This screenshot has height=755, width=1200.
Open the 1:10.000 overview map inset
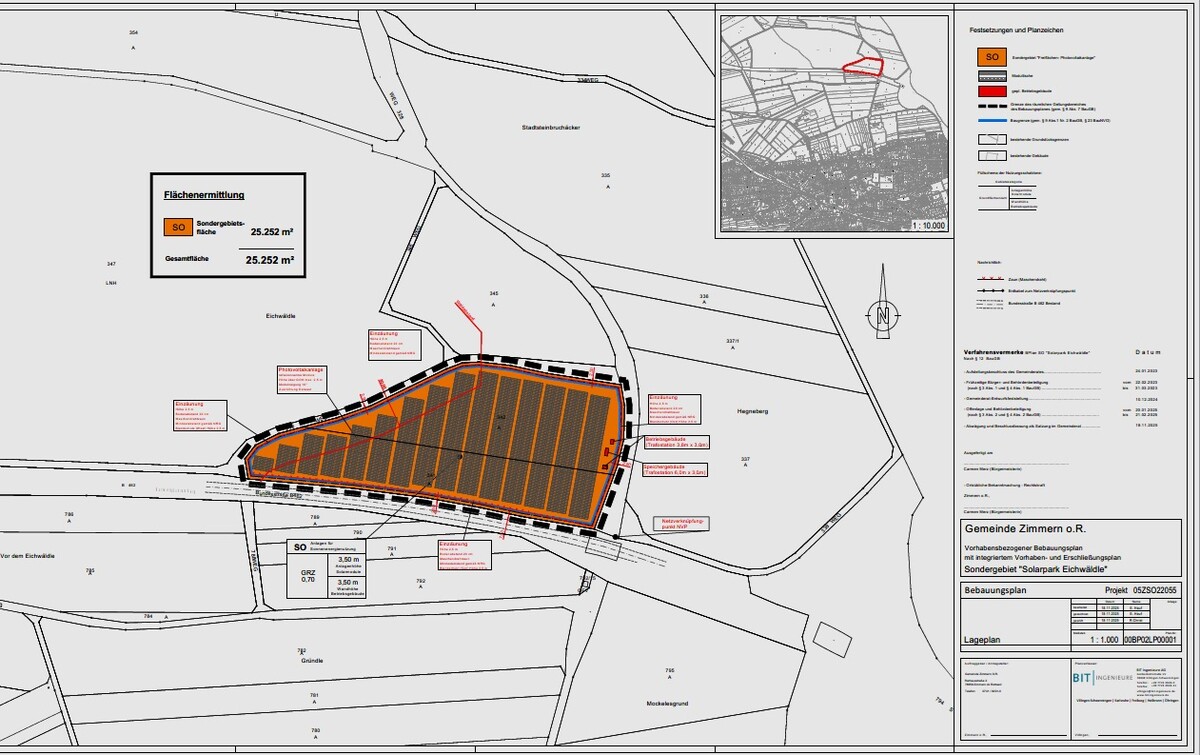(x=832, y=125)
